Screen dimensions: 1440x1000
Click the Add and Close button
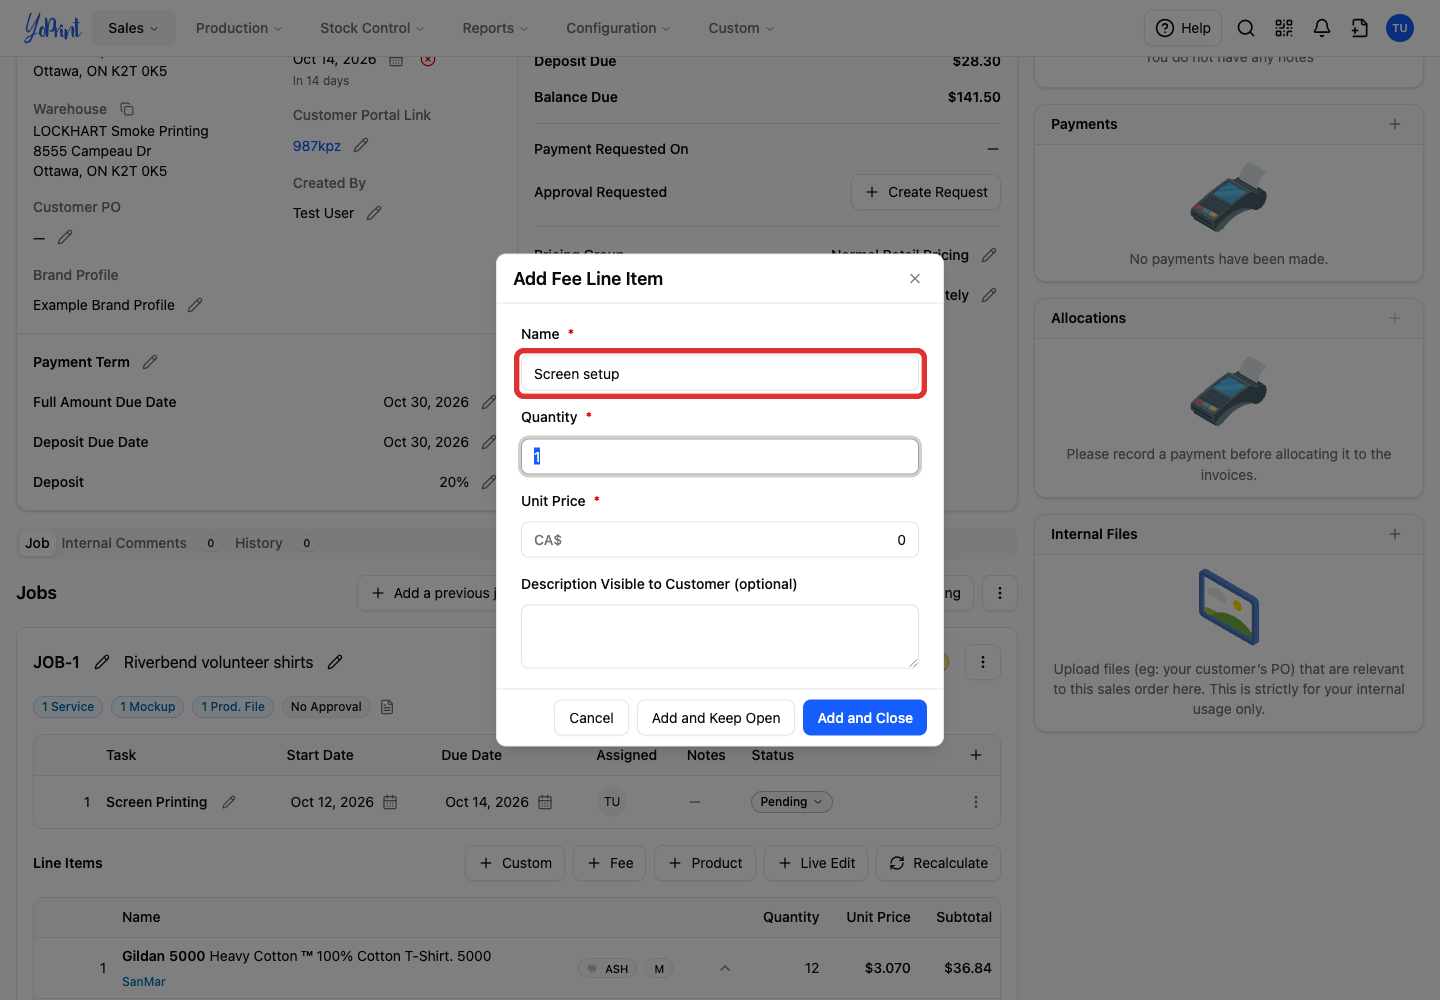865,718
